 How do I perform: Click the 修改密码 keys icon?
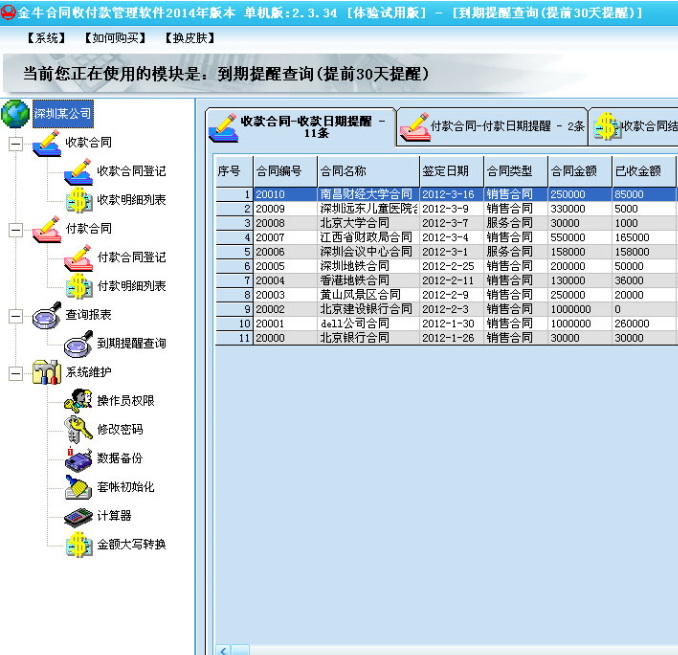[79, 429]
